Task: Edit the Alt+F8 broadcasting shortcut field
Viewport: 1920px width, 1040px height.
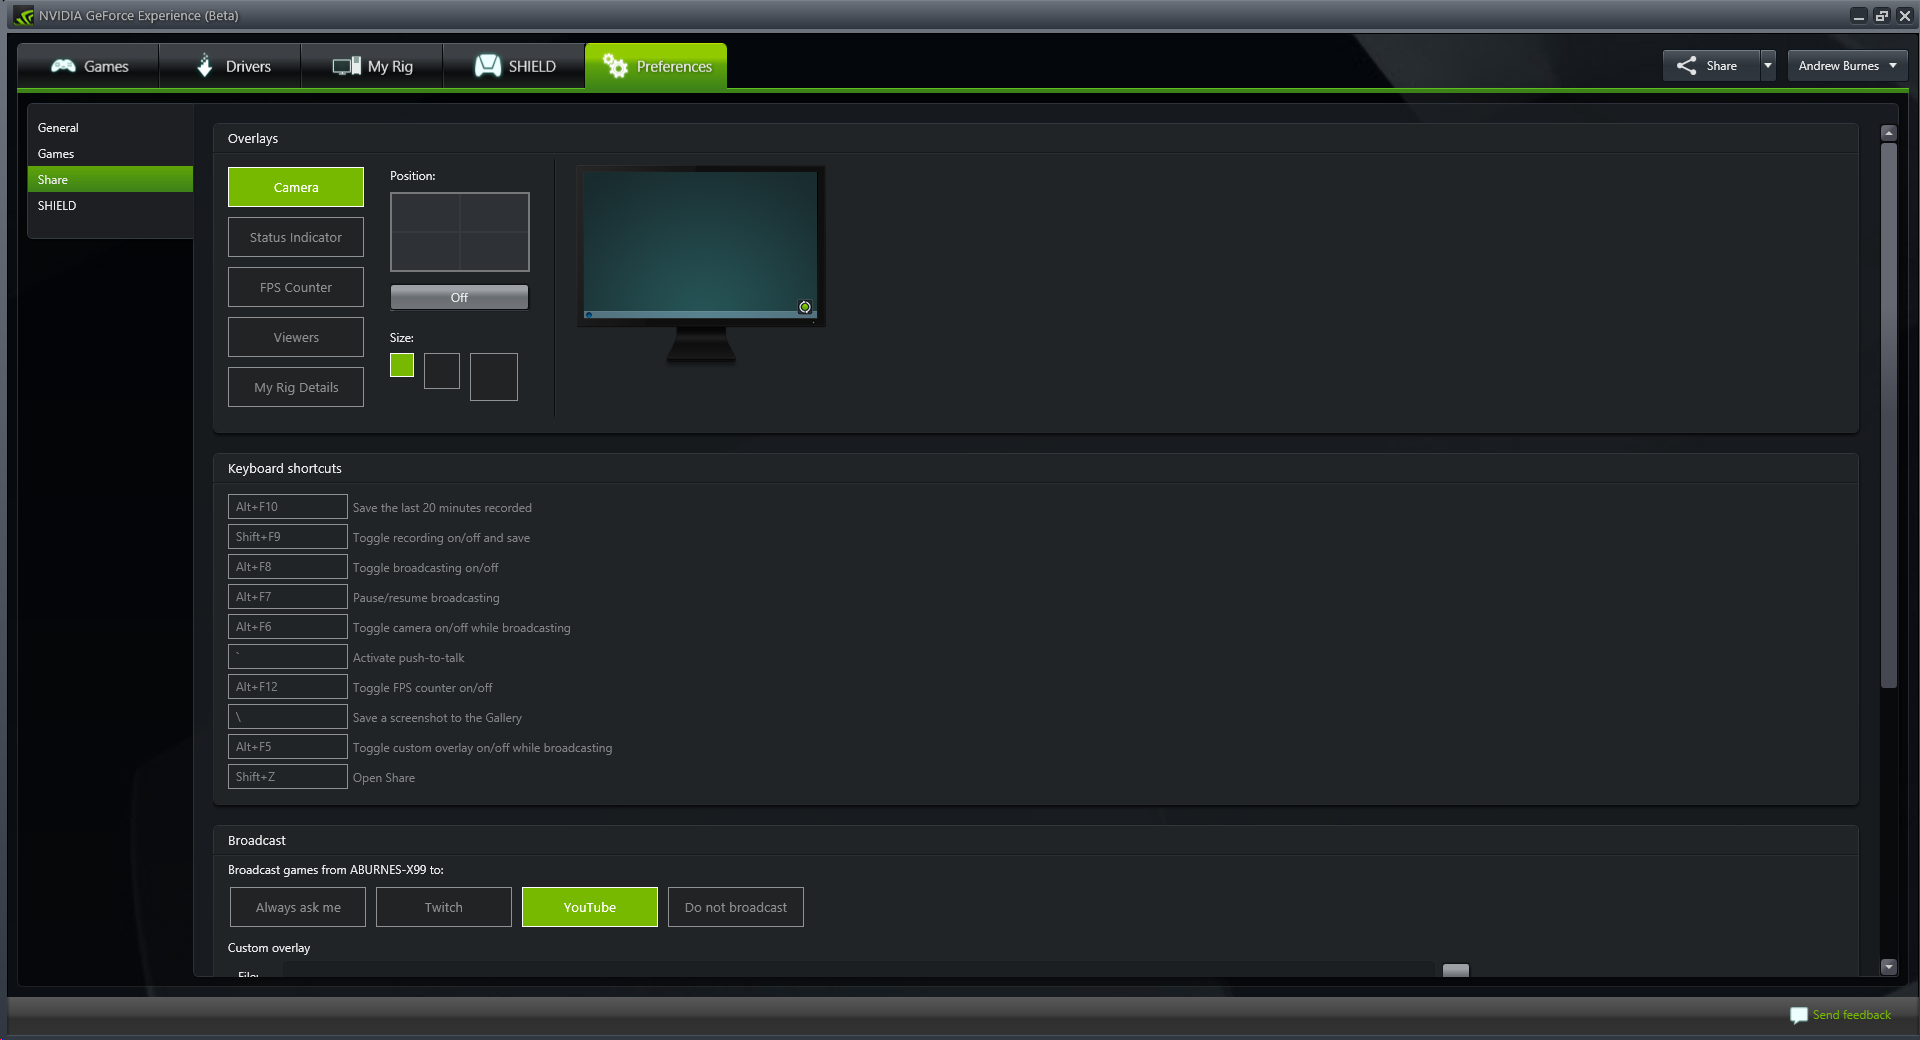Action: click(288, 567)
